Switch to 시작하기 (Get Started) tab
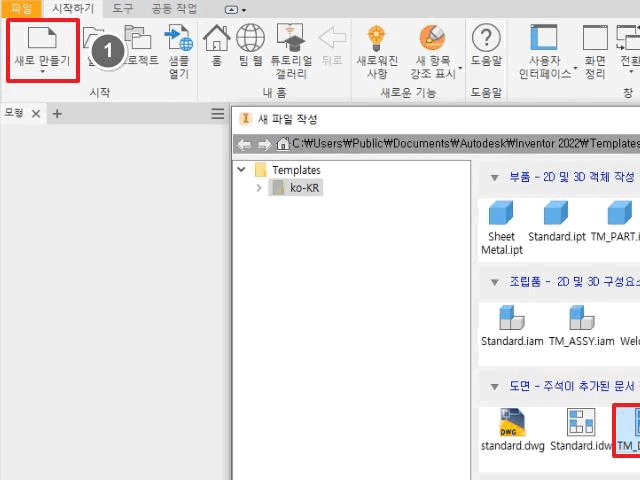Viewport: 640px width, 480px height. (x=73, y=9)
